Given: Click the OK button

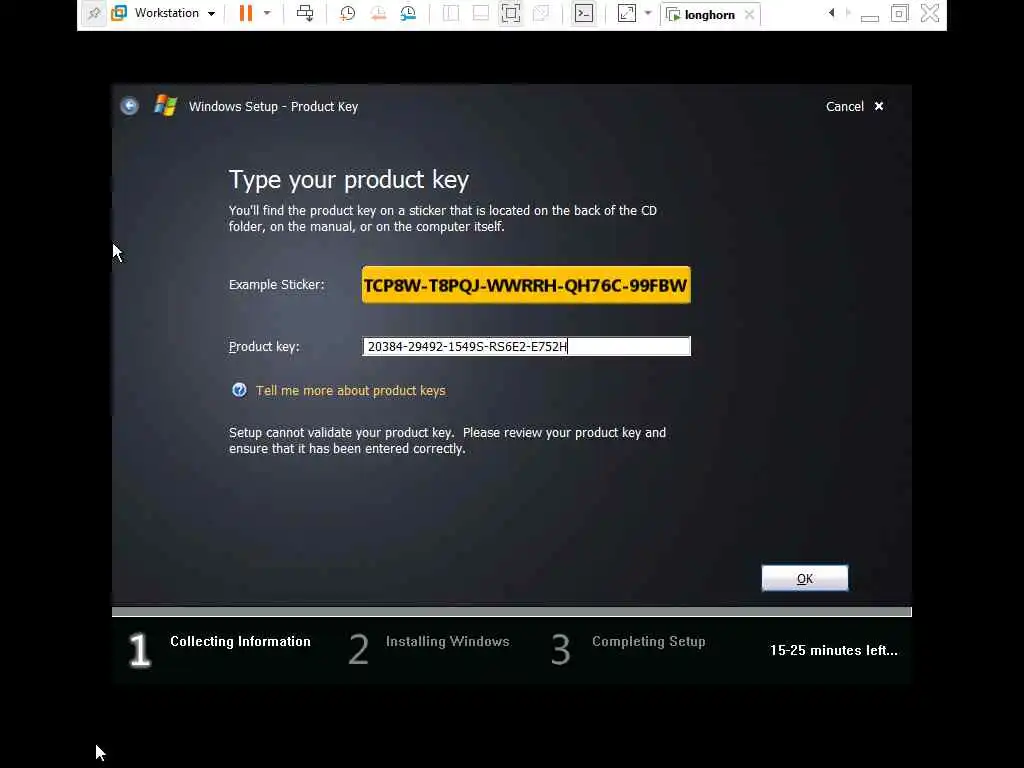Looking at the screenshot, I should 805,579.
